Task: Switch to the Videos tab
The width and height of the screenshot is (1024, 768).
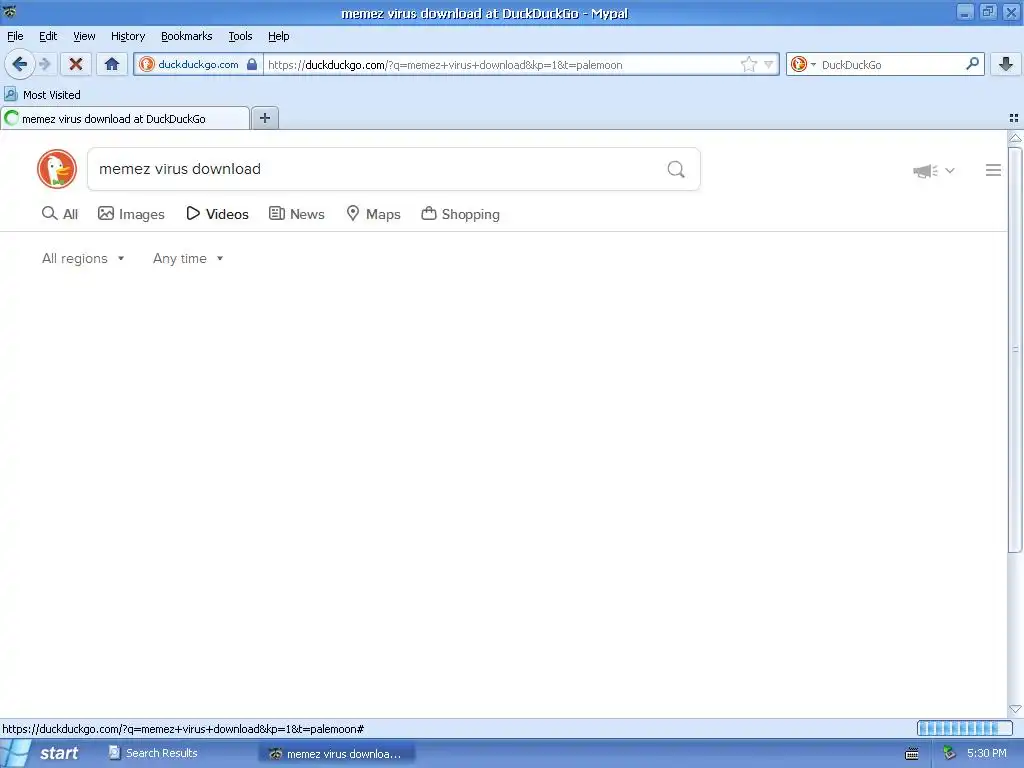Action: tap(217, 214)
